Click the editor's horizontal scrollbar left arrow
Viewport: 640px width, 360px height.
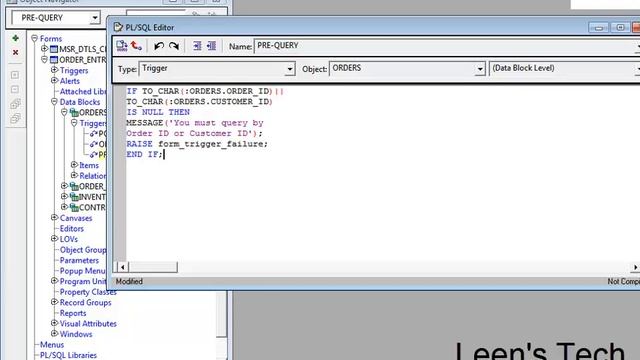point(122,267)
